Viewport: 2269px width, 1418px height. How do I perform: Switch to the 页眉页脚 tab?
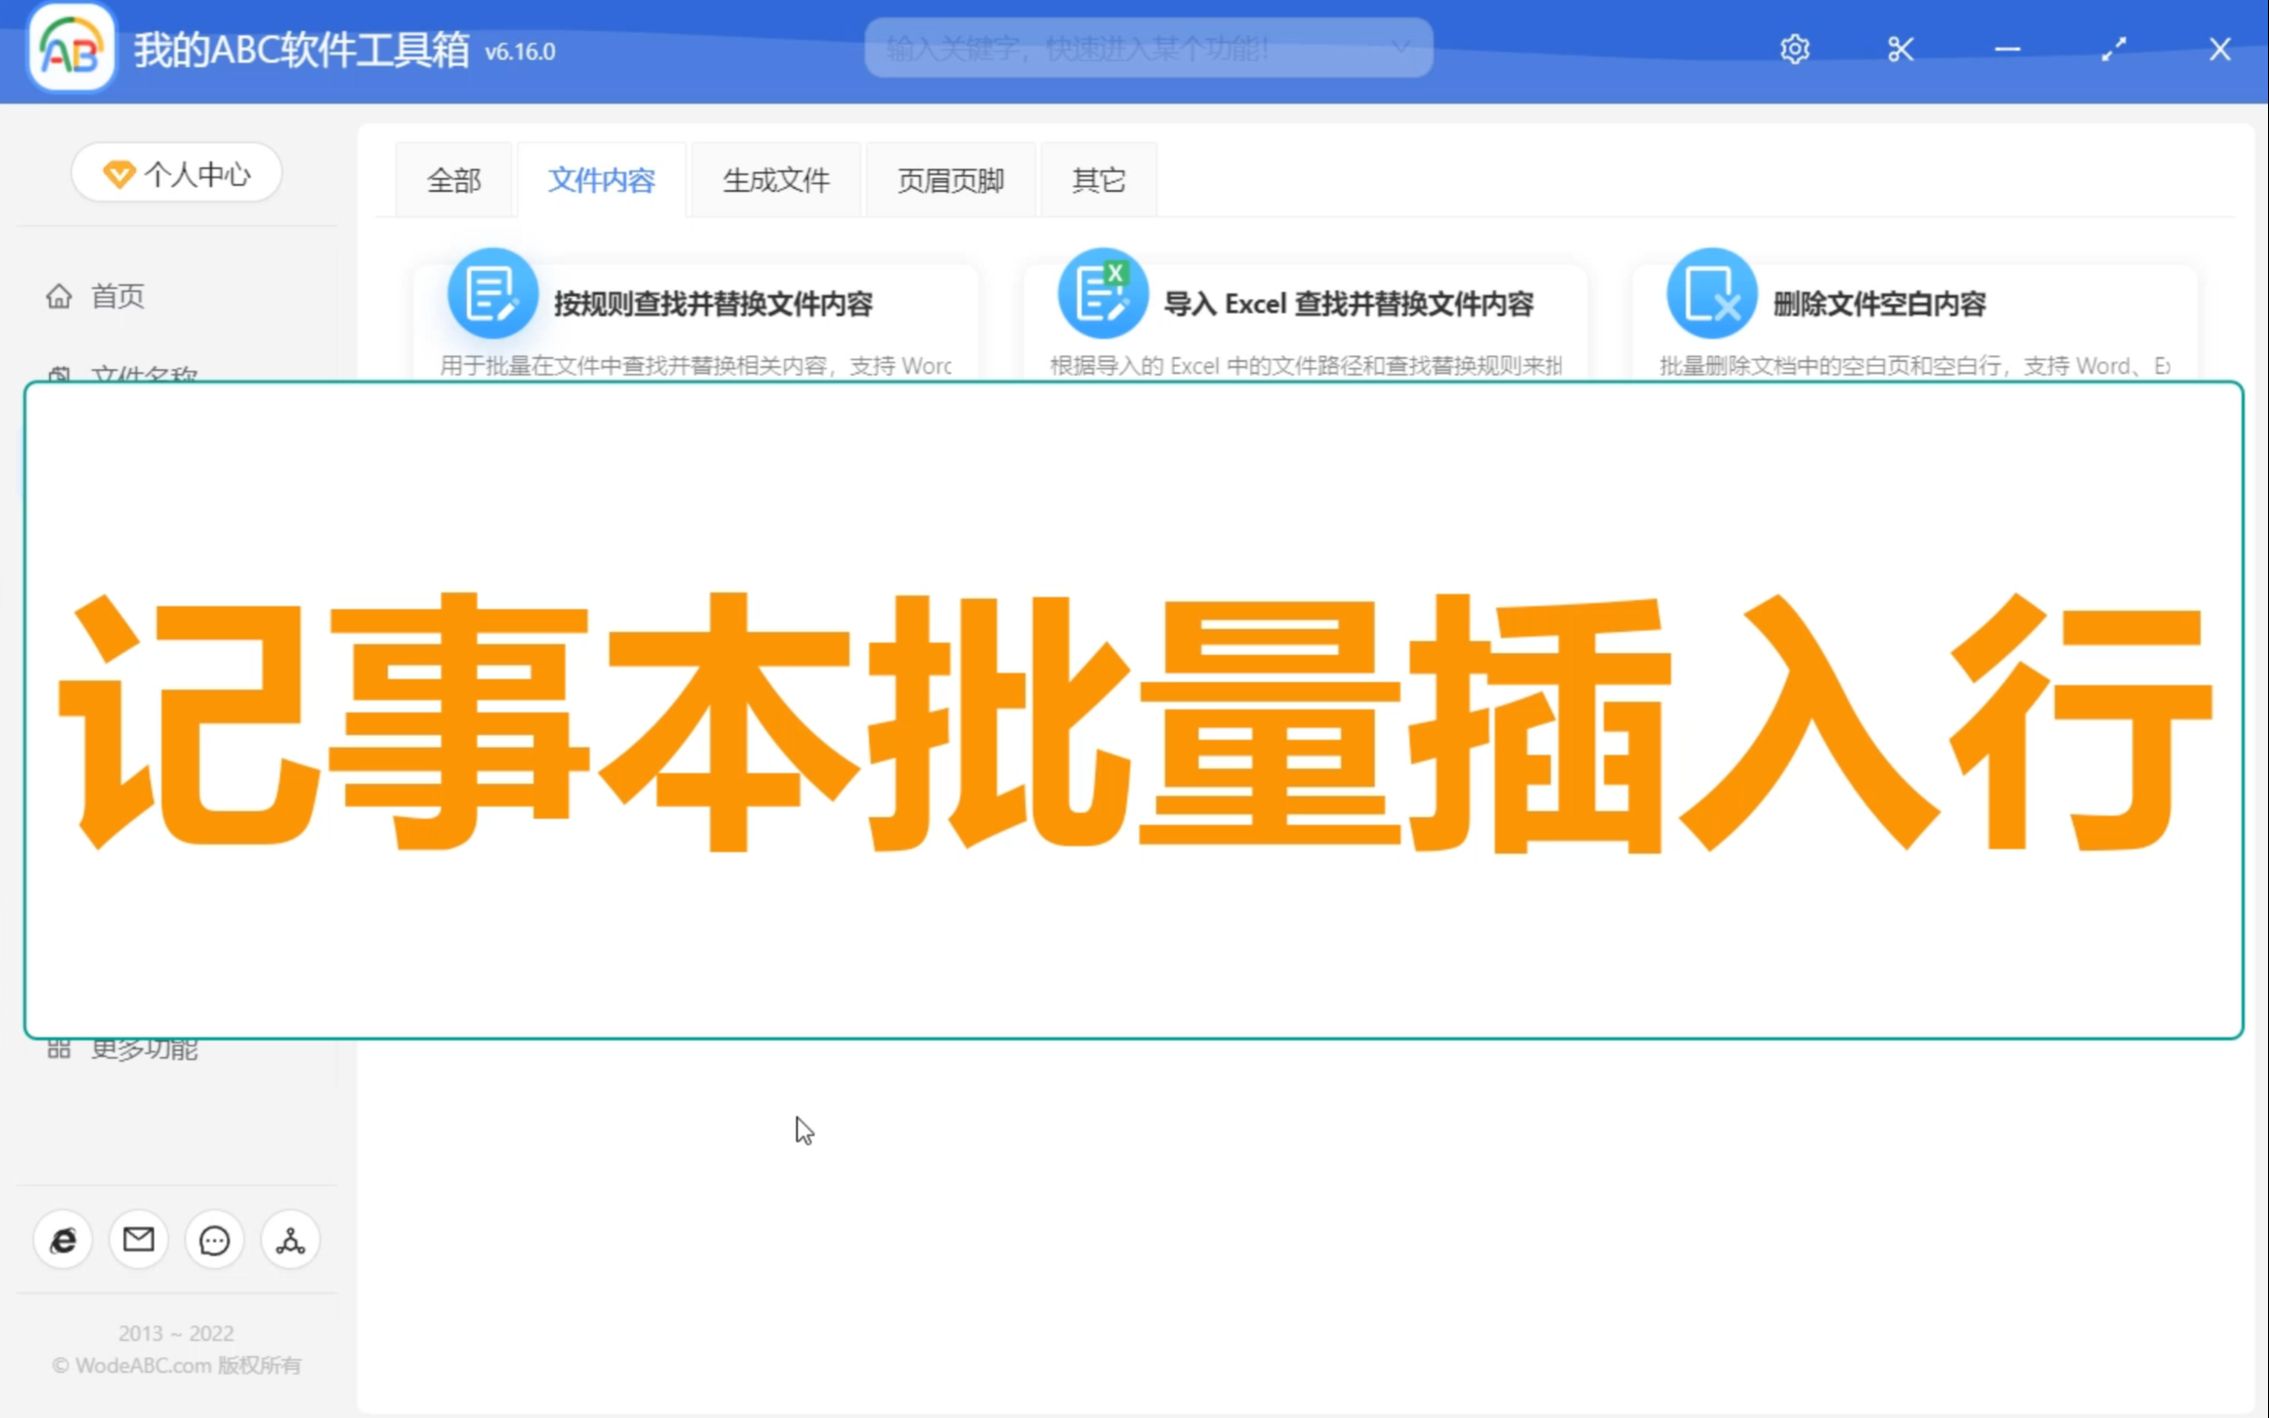pos(950,180)
